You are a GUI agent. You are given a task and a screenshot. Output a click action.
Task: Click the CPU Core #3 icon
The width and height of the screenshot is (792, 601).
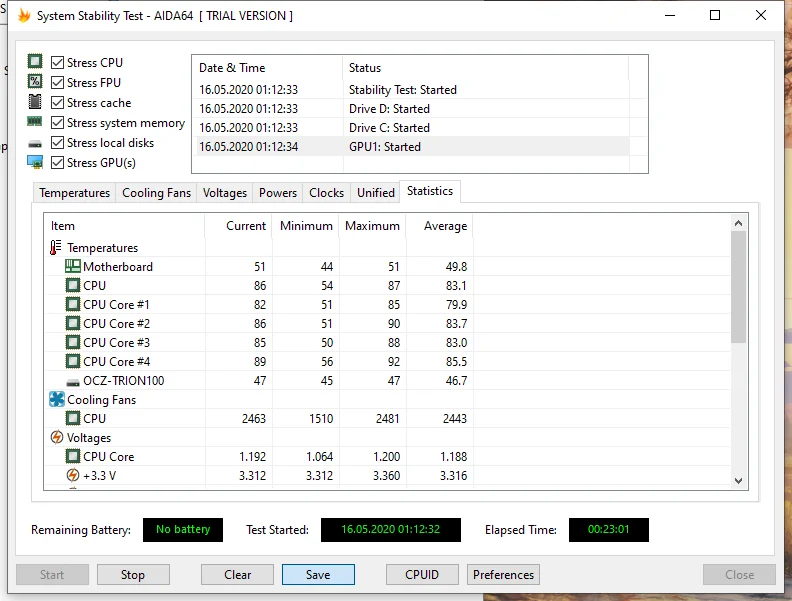pos(73,342)
